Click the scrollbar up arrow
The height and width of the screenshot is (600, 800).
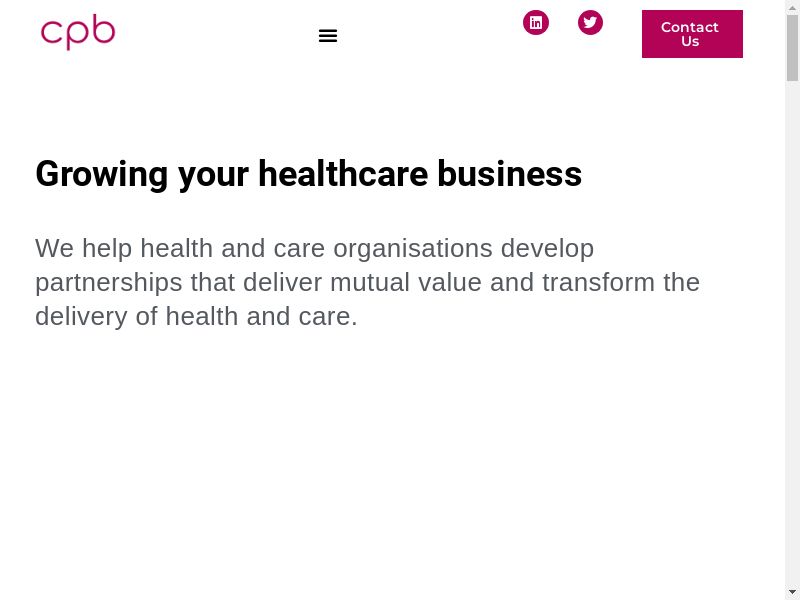coord(792,7)
